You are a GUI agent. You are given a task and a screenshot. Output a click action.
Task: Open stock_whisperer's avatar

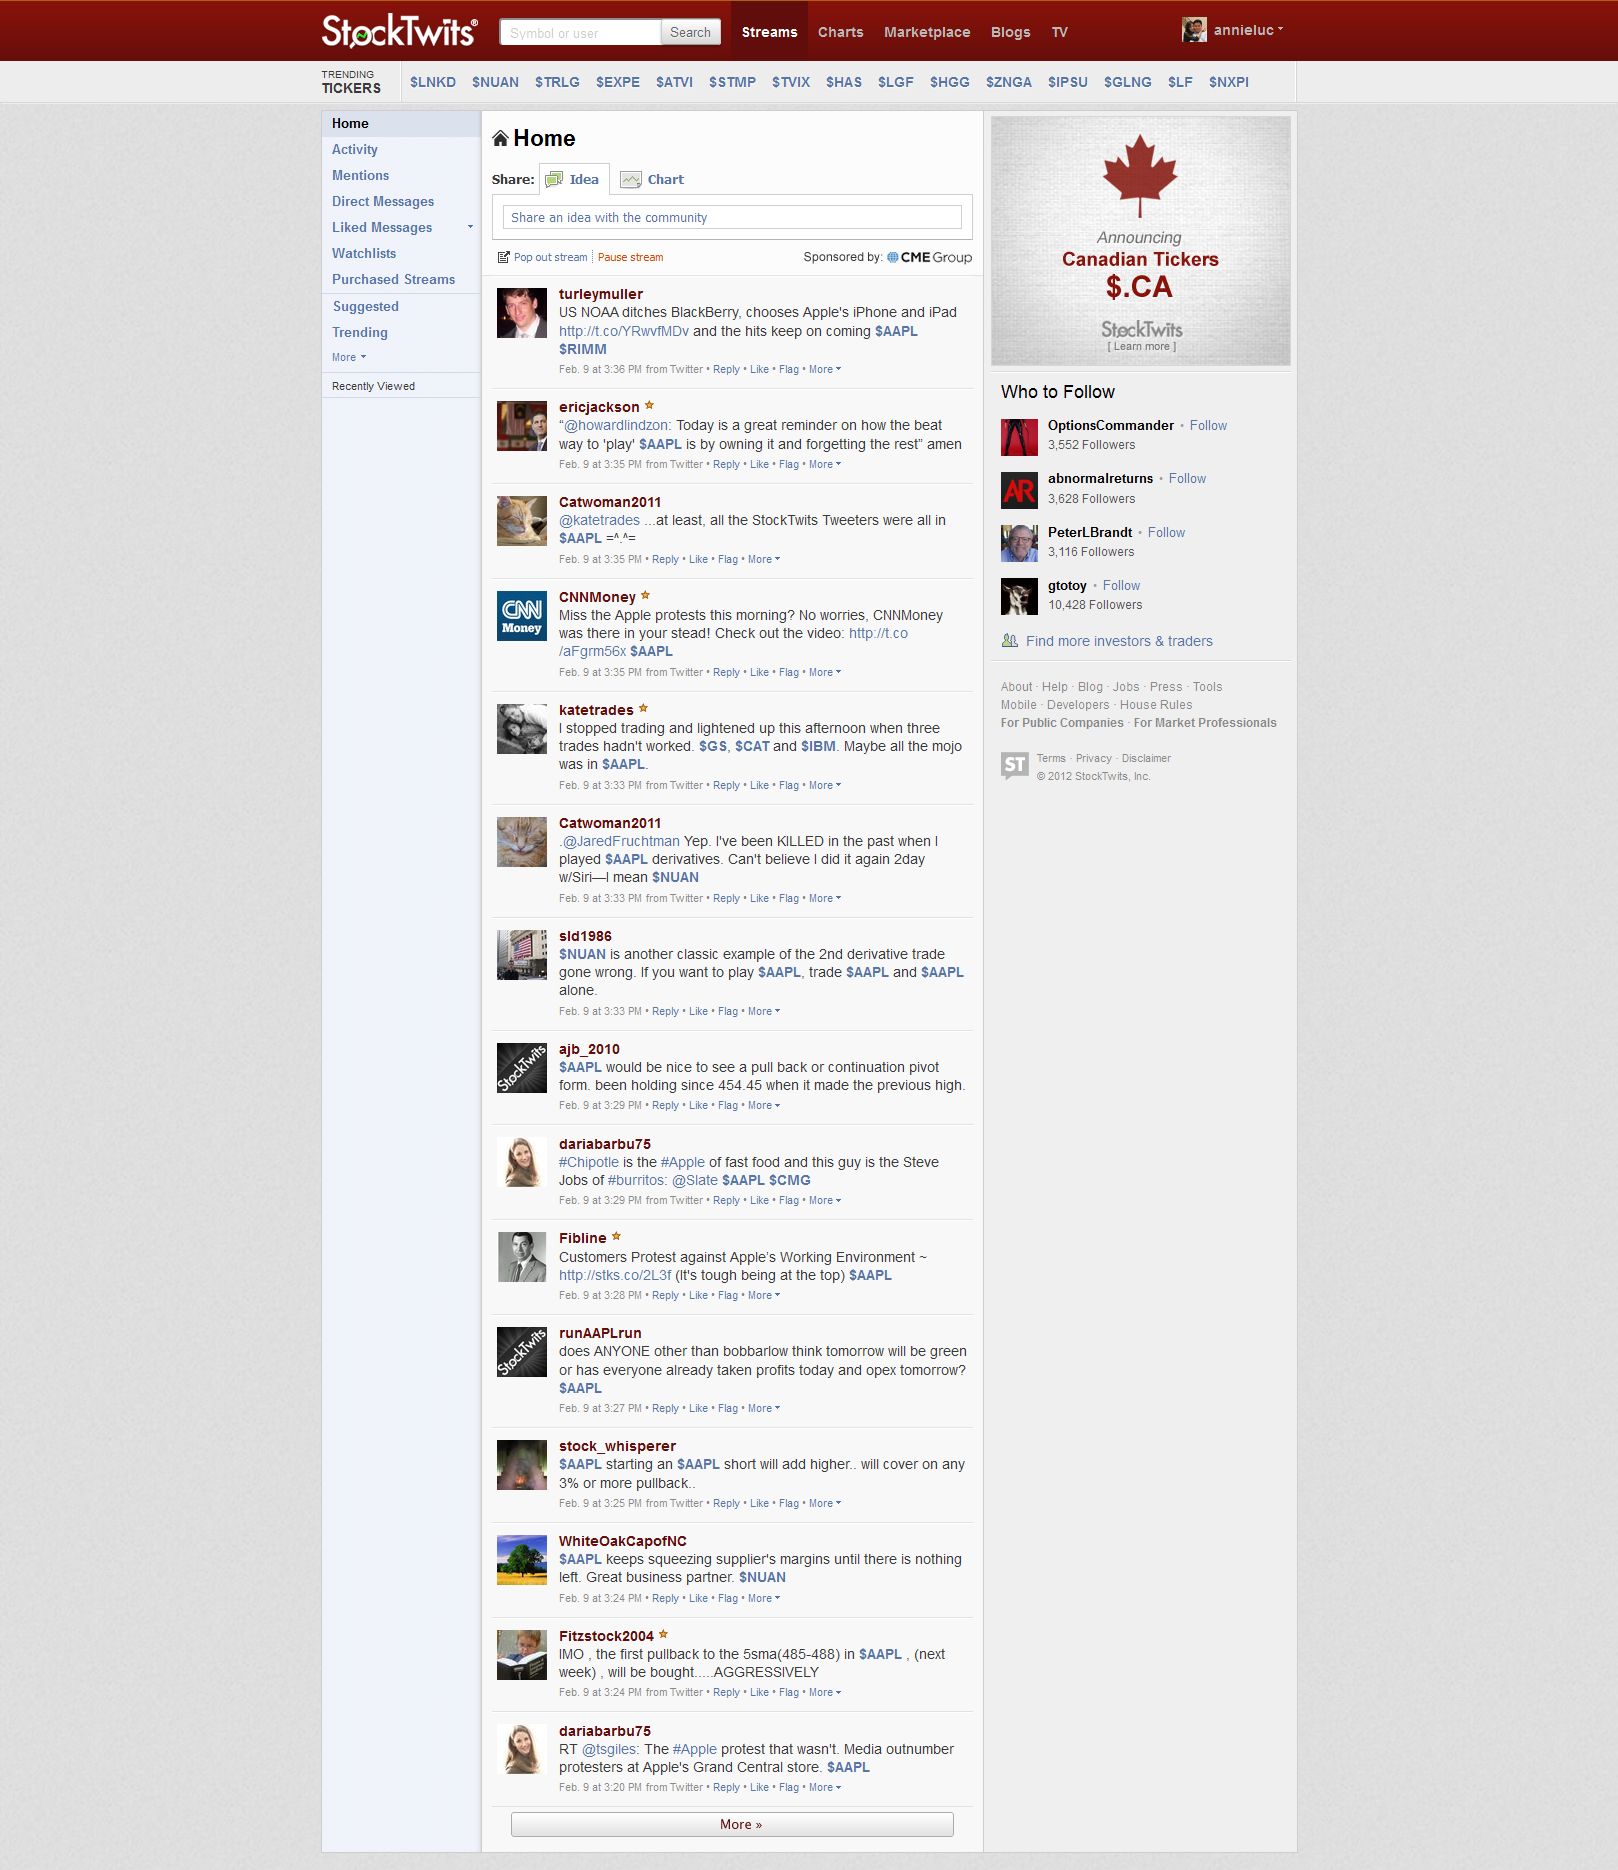[522, 1465]
